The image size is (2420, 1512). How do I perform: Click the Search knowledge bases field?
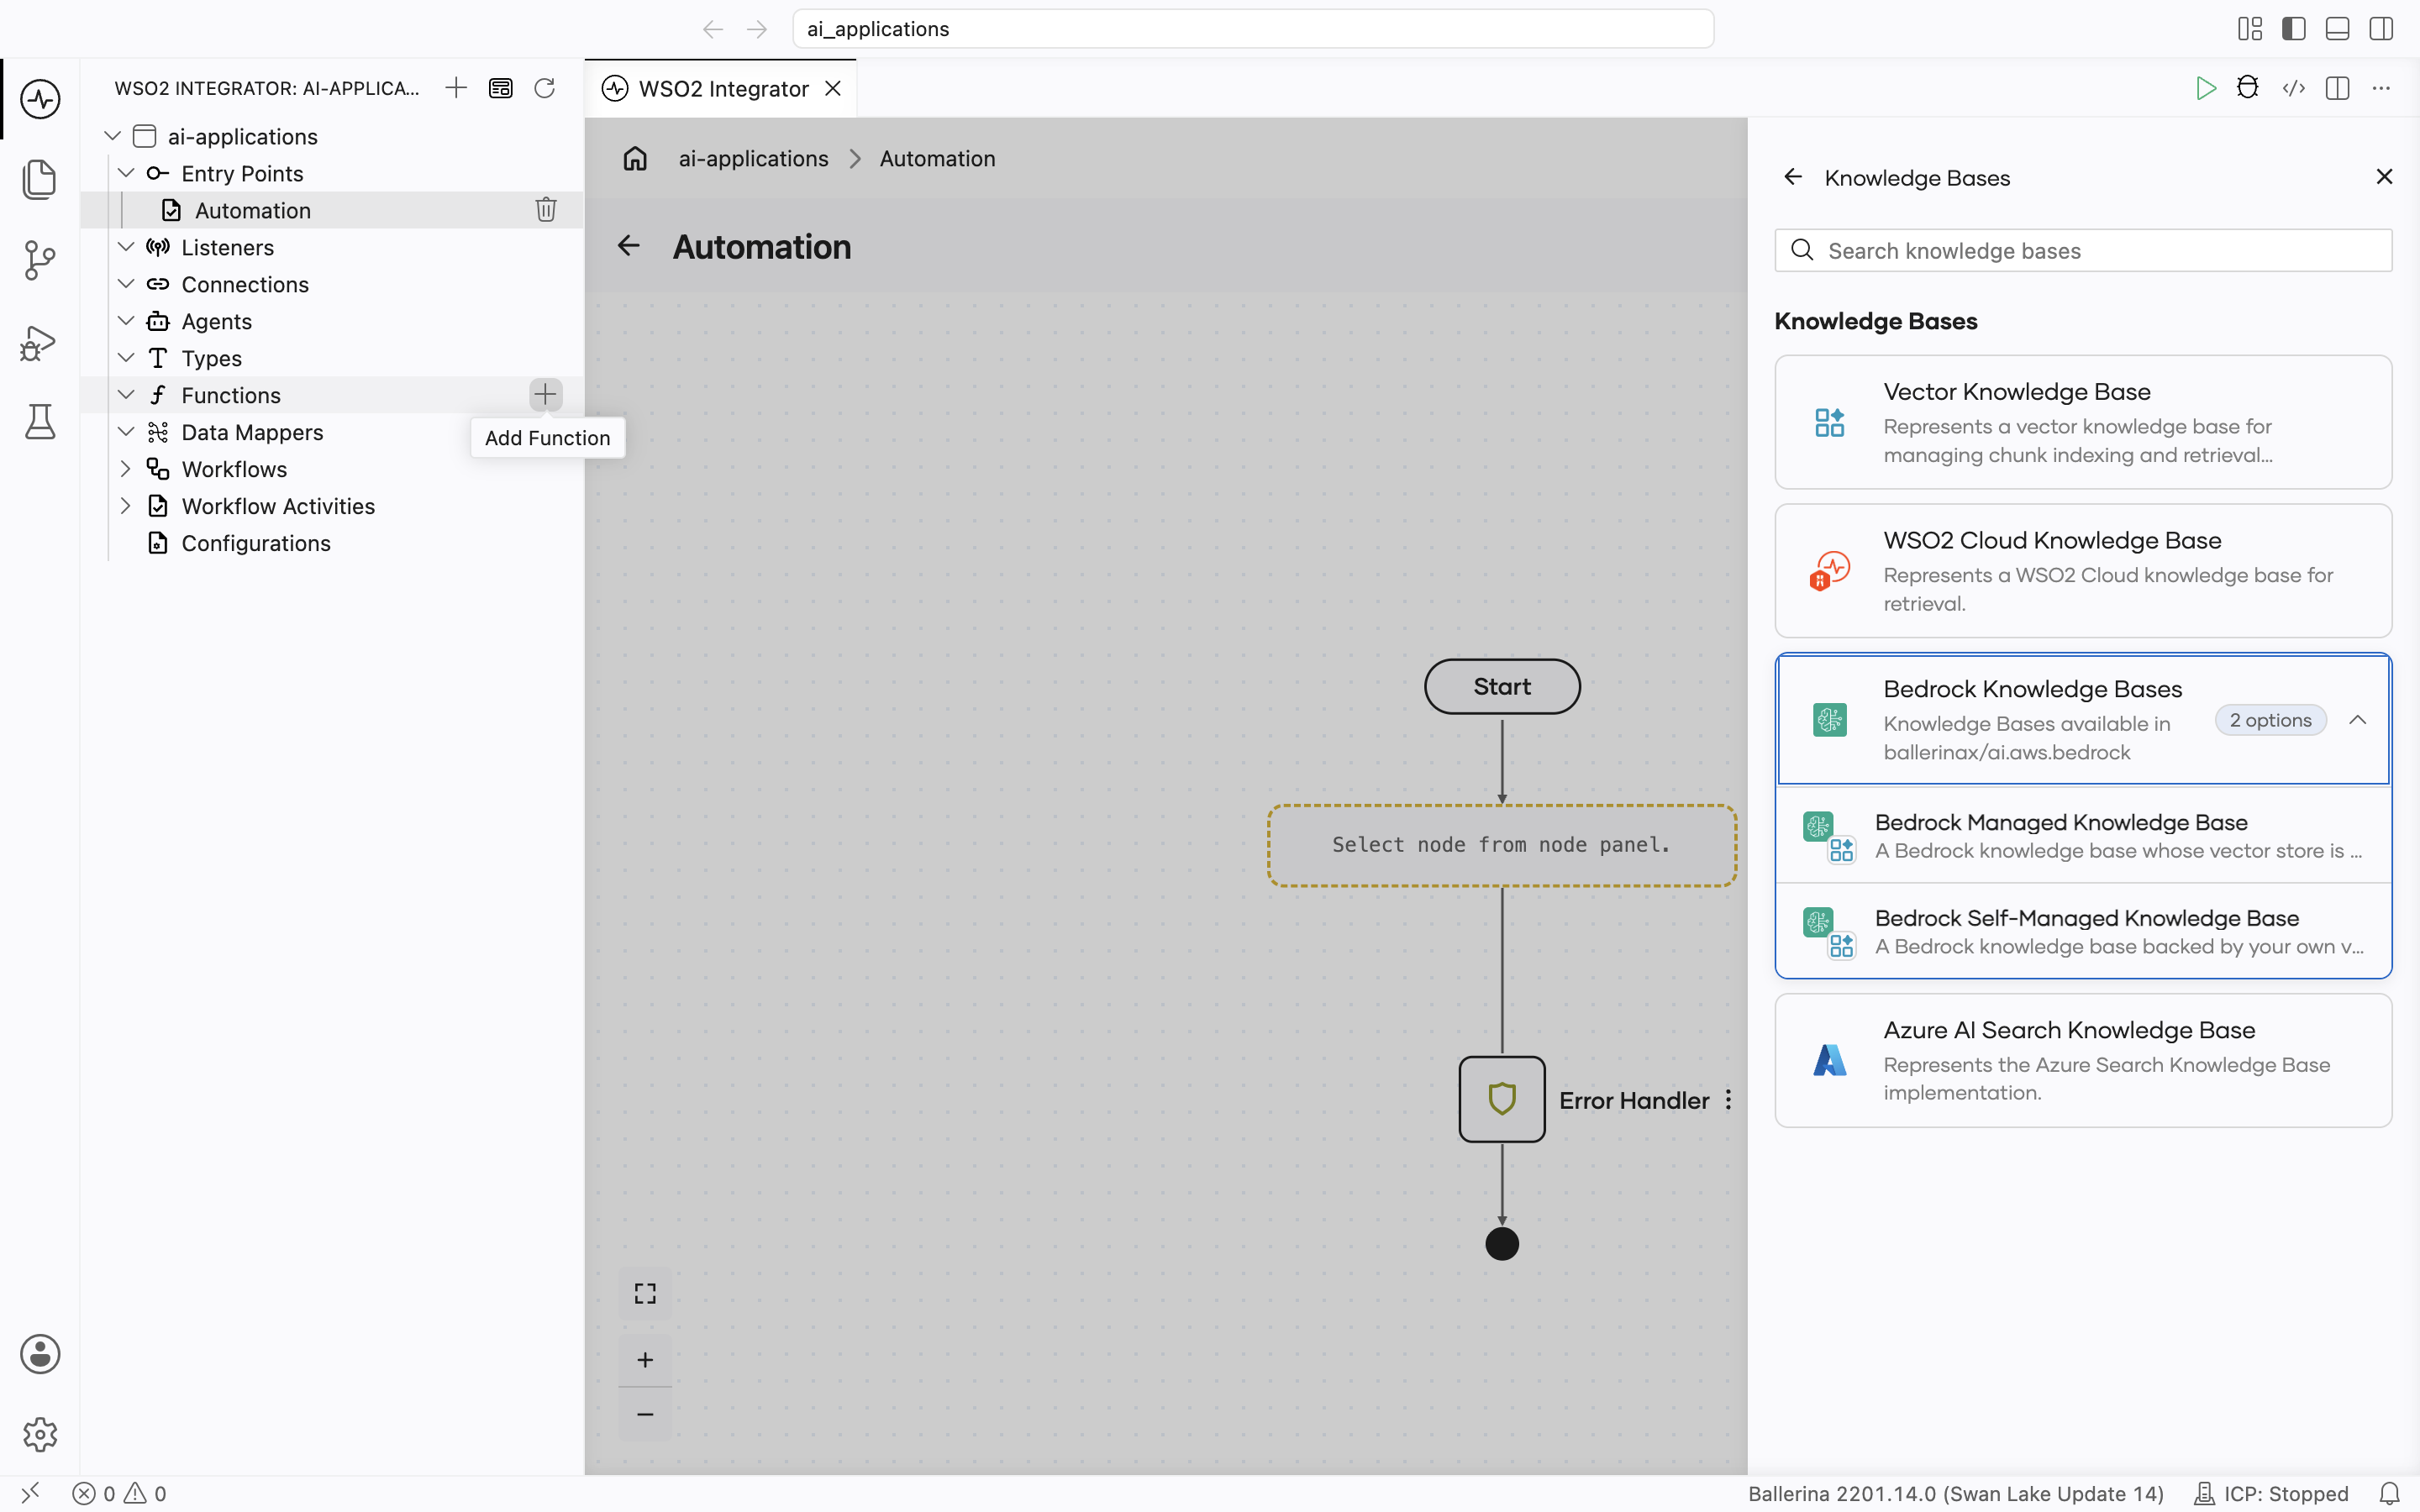[2083, 250]
